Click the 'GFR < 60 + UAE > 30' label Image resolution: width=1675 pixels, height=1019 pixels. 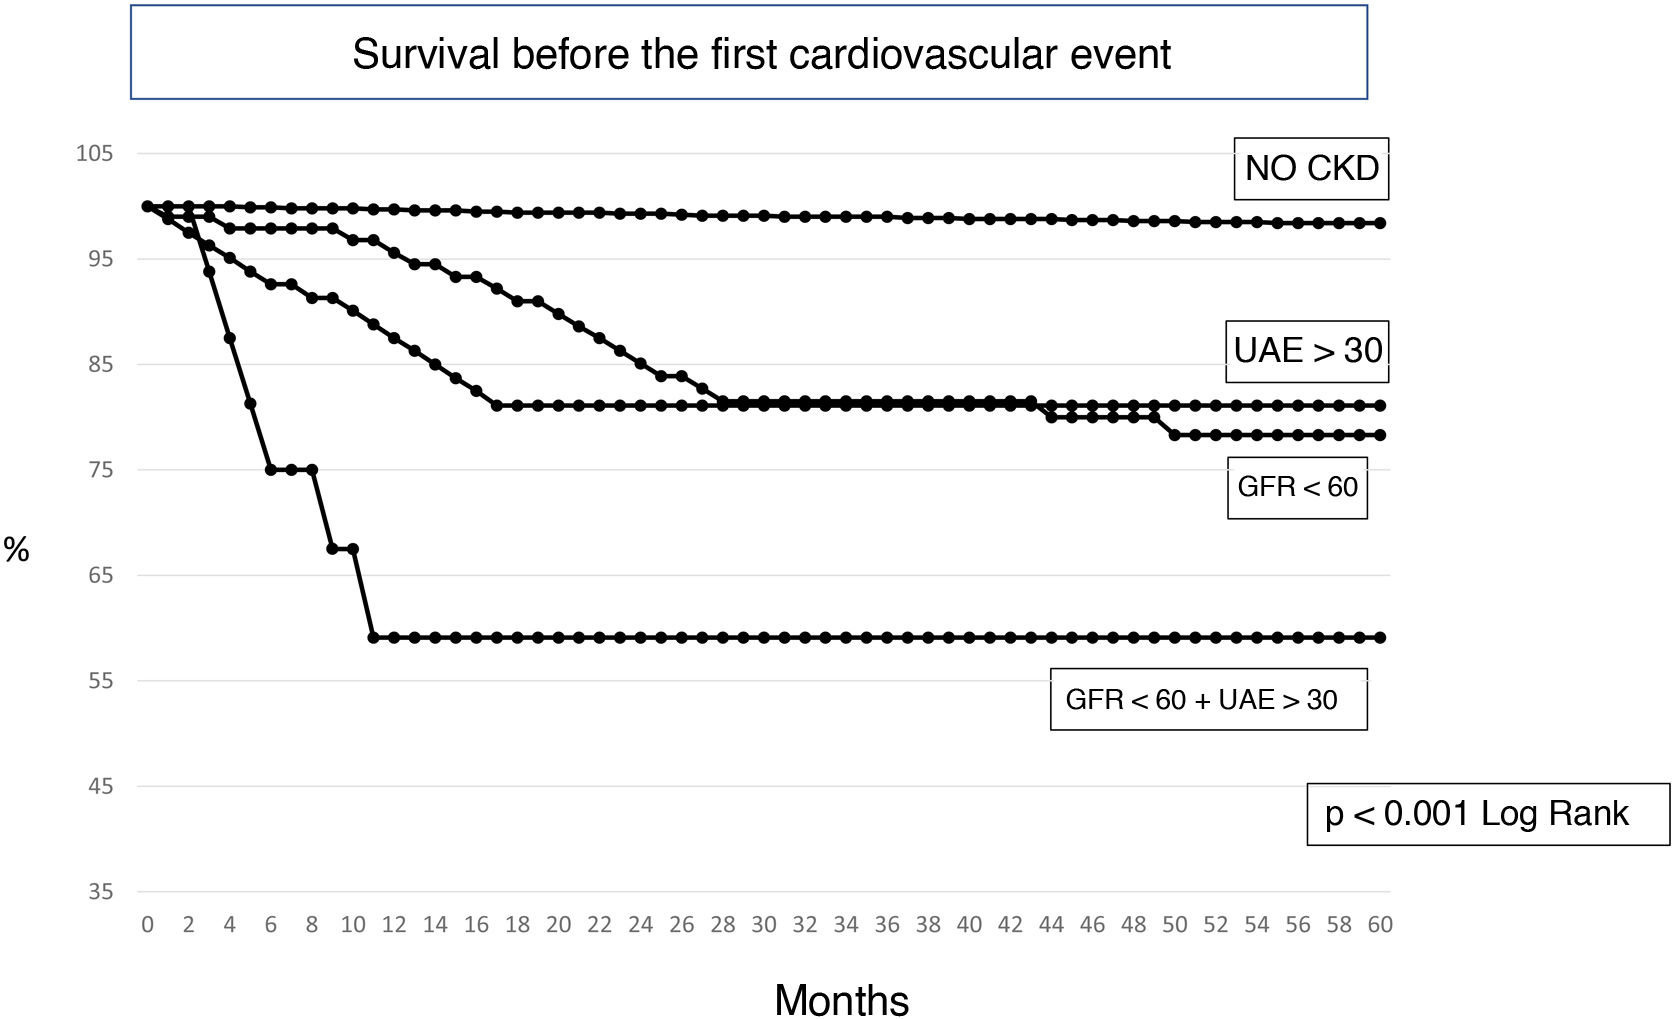1201,699
